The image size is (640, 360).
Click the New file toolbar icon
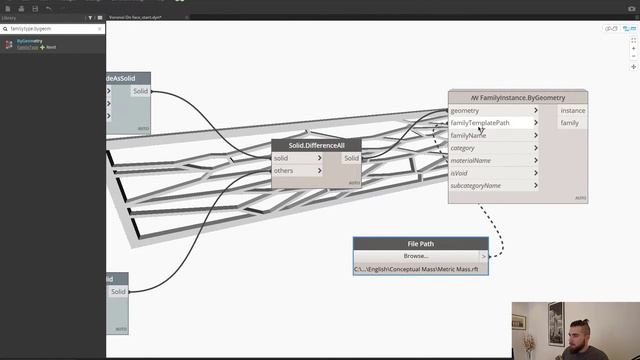coord(8,9)
